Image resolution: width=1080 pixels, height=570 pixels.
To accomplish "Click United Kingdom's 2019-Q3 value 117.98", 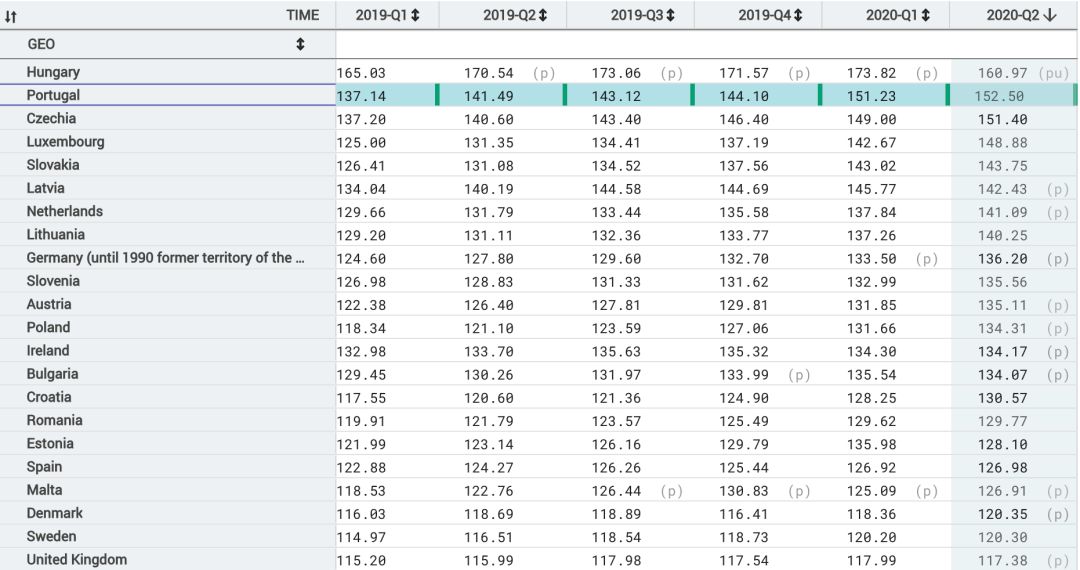I will [x=616, y=561].
